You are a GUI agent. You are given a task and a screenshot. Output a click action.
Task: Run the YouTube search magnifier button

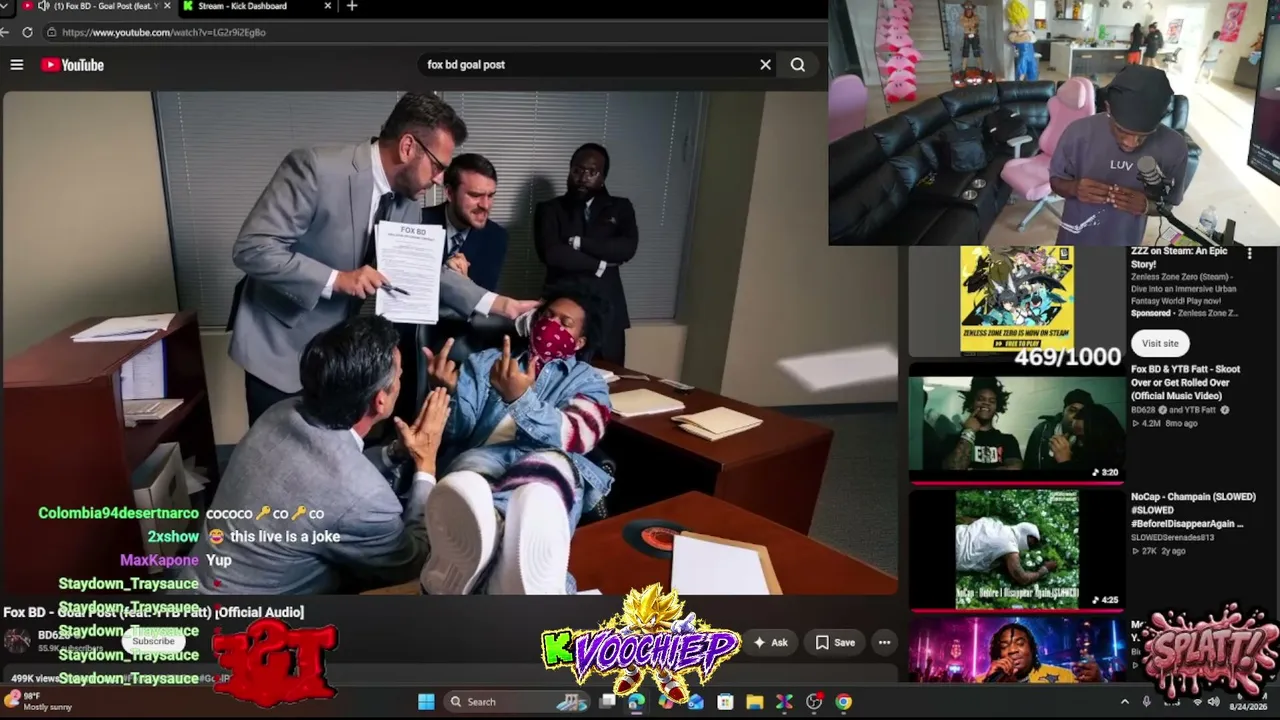(798, 65)
